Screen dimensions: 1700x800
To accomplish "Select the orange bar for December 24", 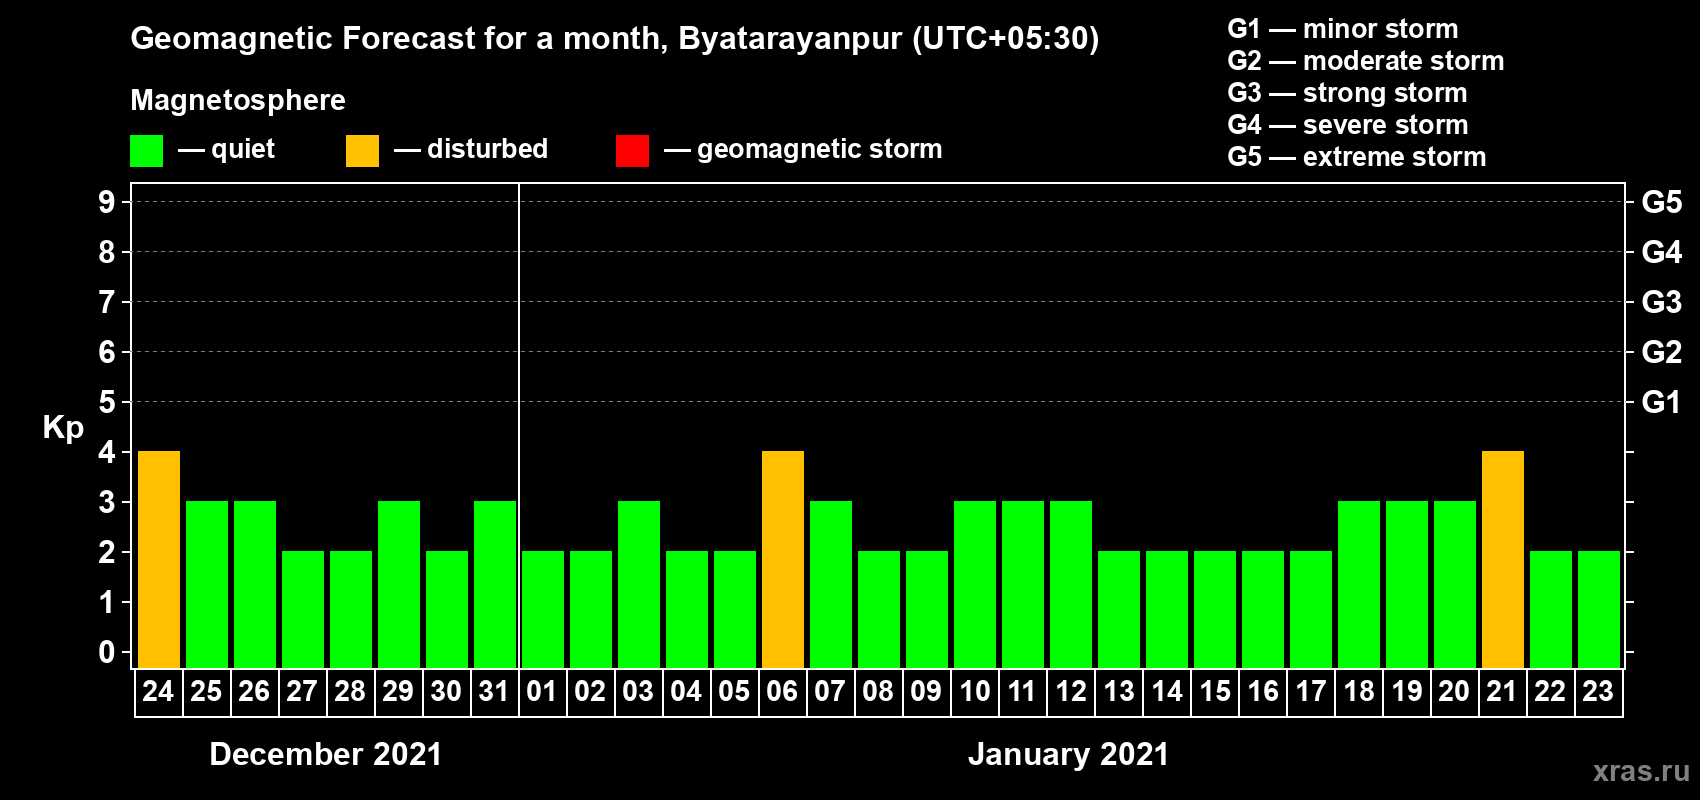I will pyautogui.click(x=159, y=559).
